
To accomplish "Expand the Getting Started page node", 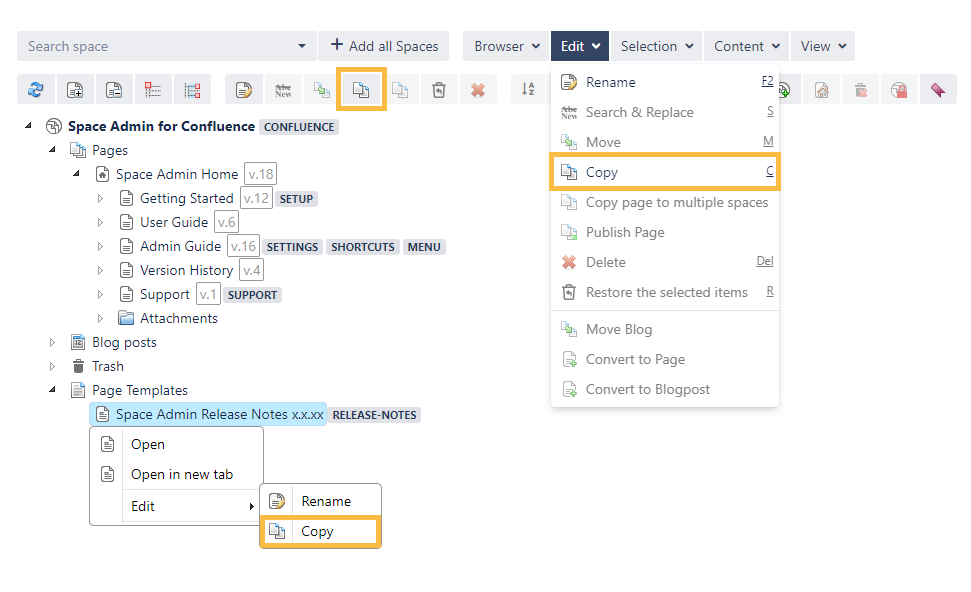I will tap(100, 199).
